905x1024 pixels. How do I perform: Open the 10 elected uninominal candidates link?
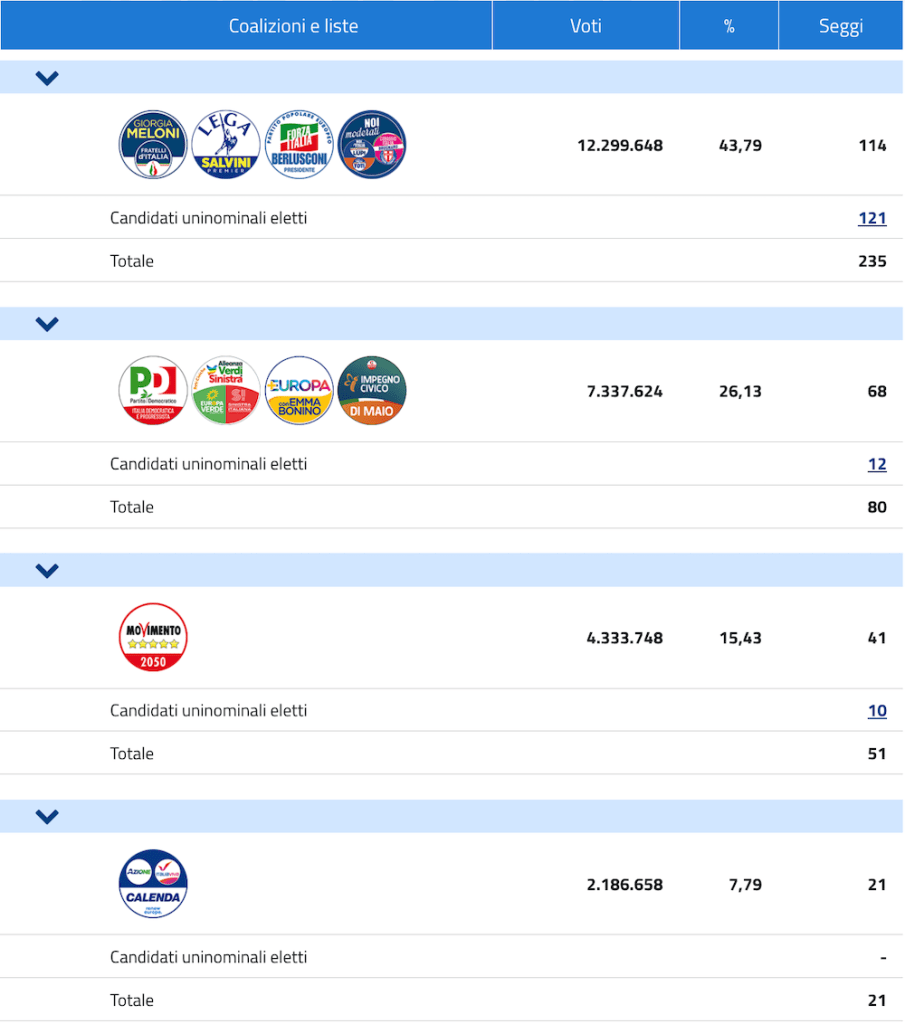(x=876, y=711)
